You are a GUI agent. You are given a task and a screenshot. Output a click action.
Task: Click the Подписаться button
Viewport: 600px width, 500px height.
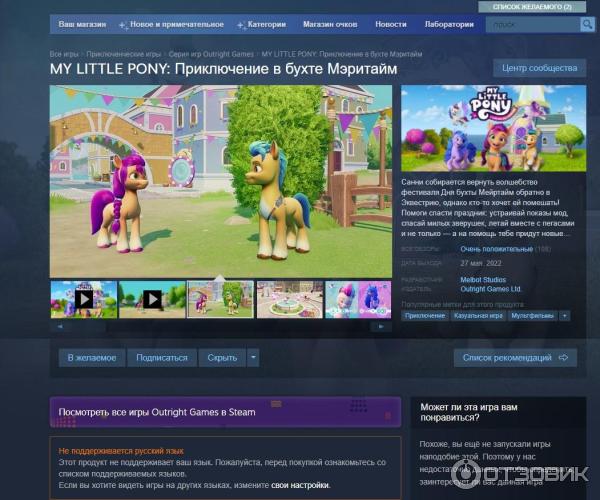click(162, 357)
